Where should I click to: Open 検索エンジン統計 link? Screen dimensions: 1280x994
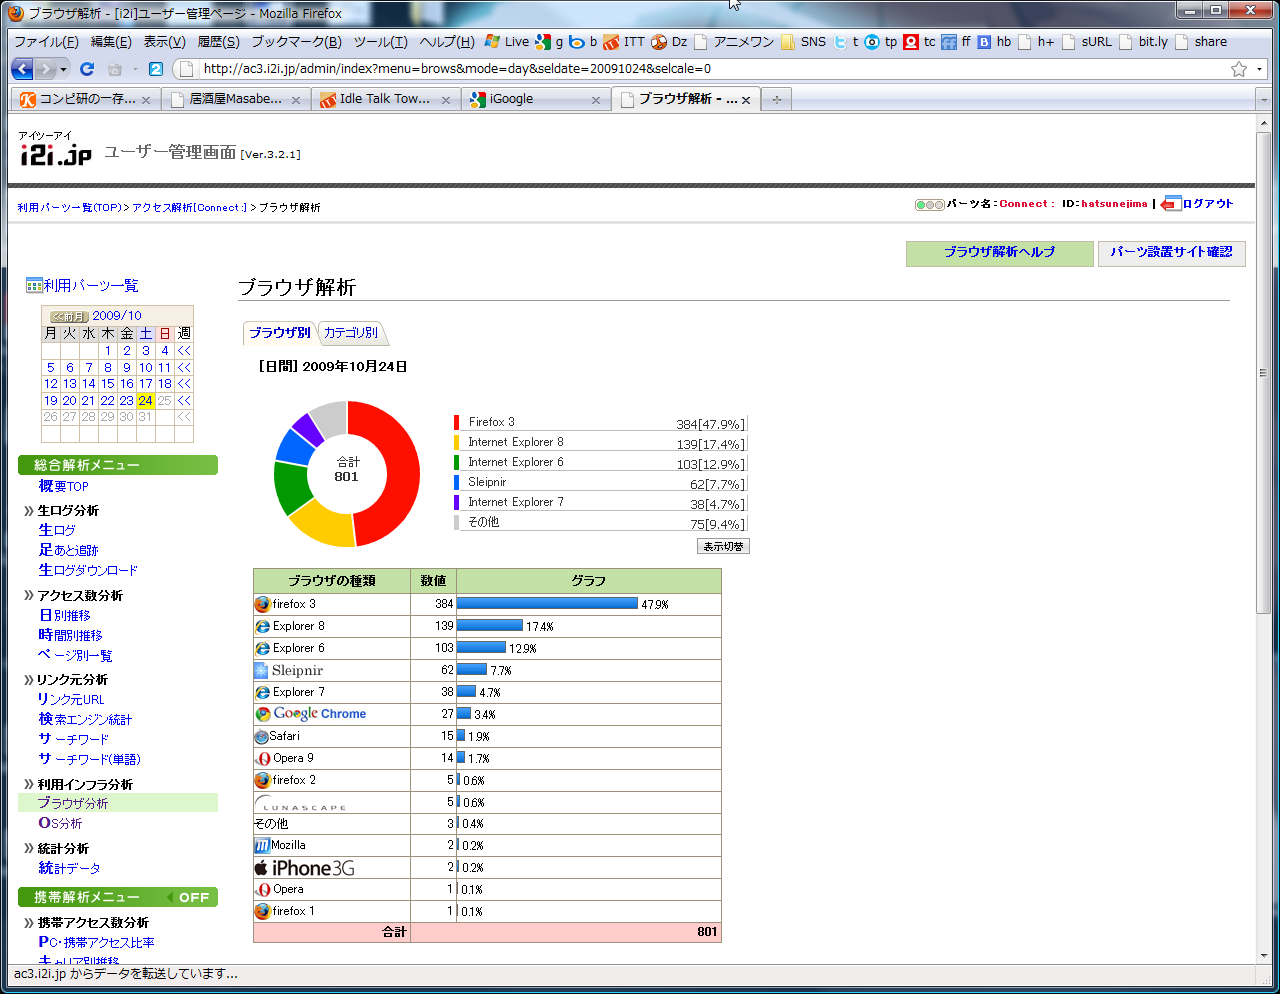click(85, 719)
